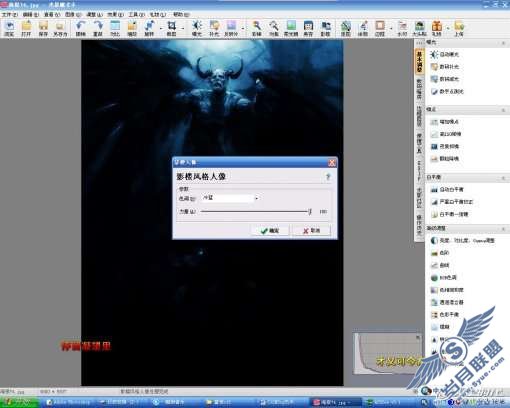
Task: Click the 浏览 browse toolbar icon
Action: 9,28
